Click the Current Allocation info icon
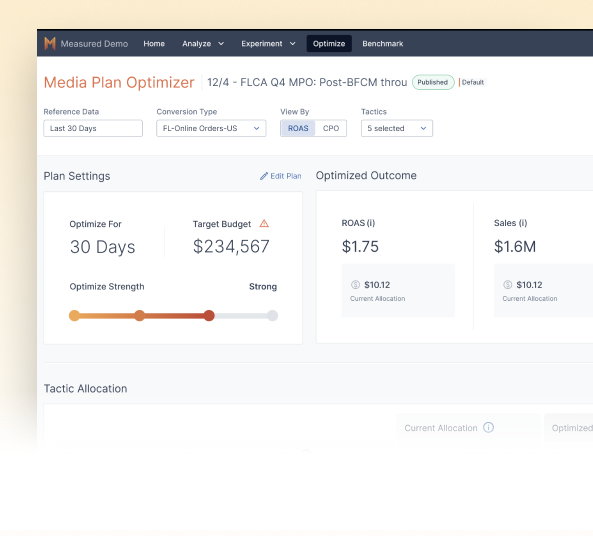The width and height of the screenshot is (593, 536). [488, 427]
